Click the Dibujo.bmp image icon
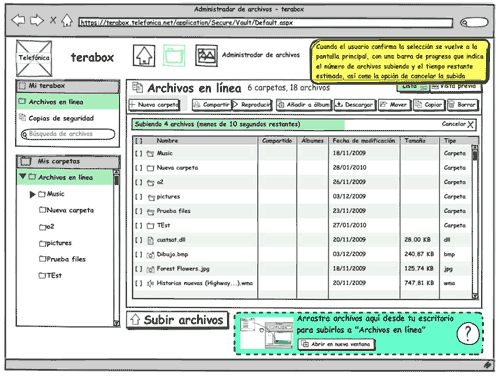This screenshot has height=376, width=500. [151, 255]
